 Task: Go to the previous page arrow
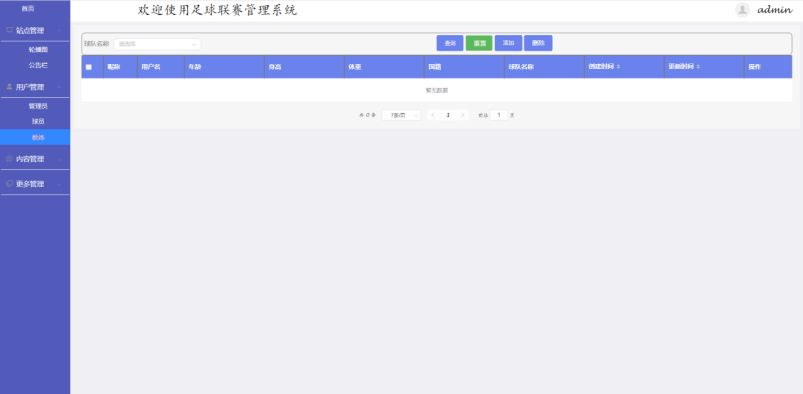click(433, 115)
